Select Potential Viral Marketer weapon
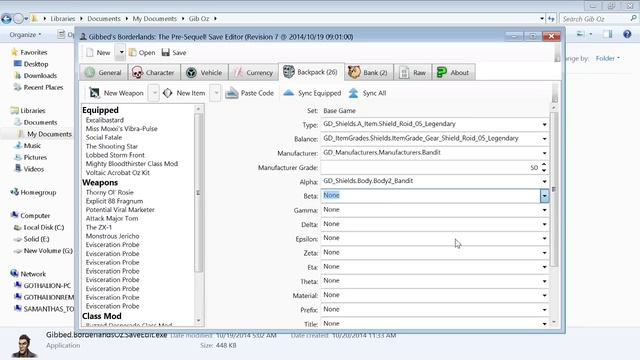This screenshot has height=360, width=640. click(x=120, y=210)
